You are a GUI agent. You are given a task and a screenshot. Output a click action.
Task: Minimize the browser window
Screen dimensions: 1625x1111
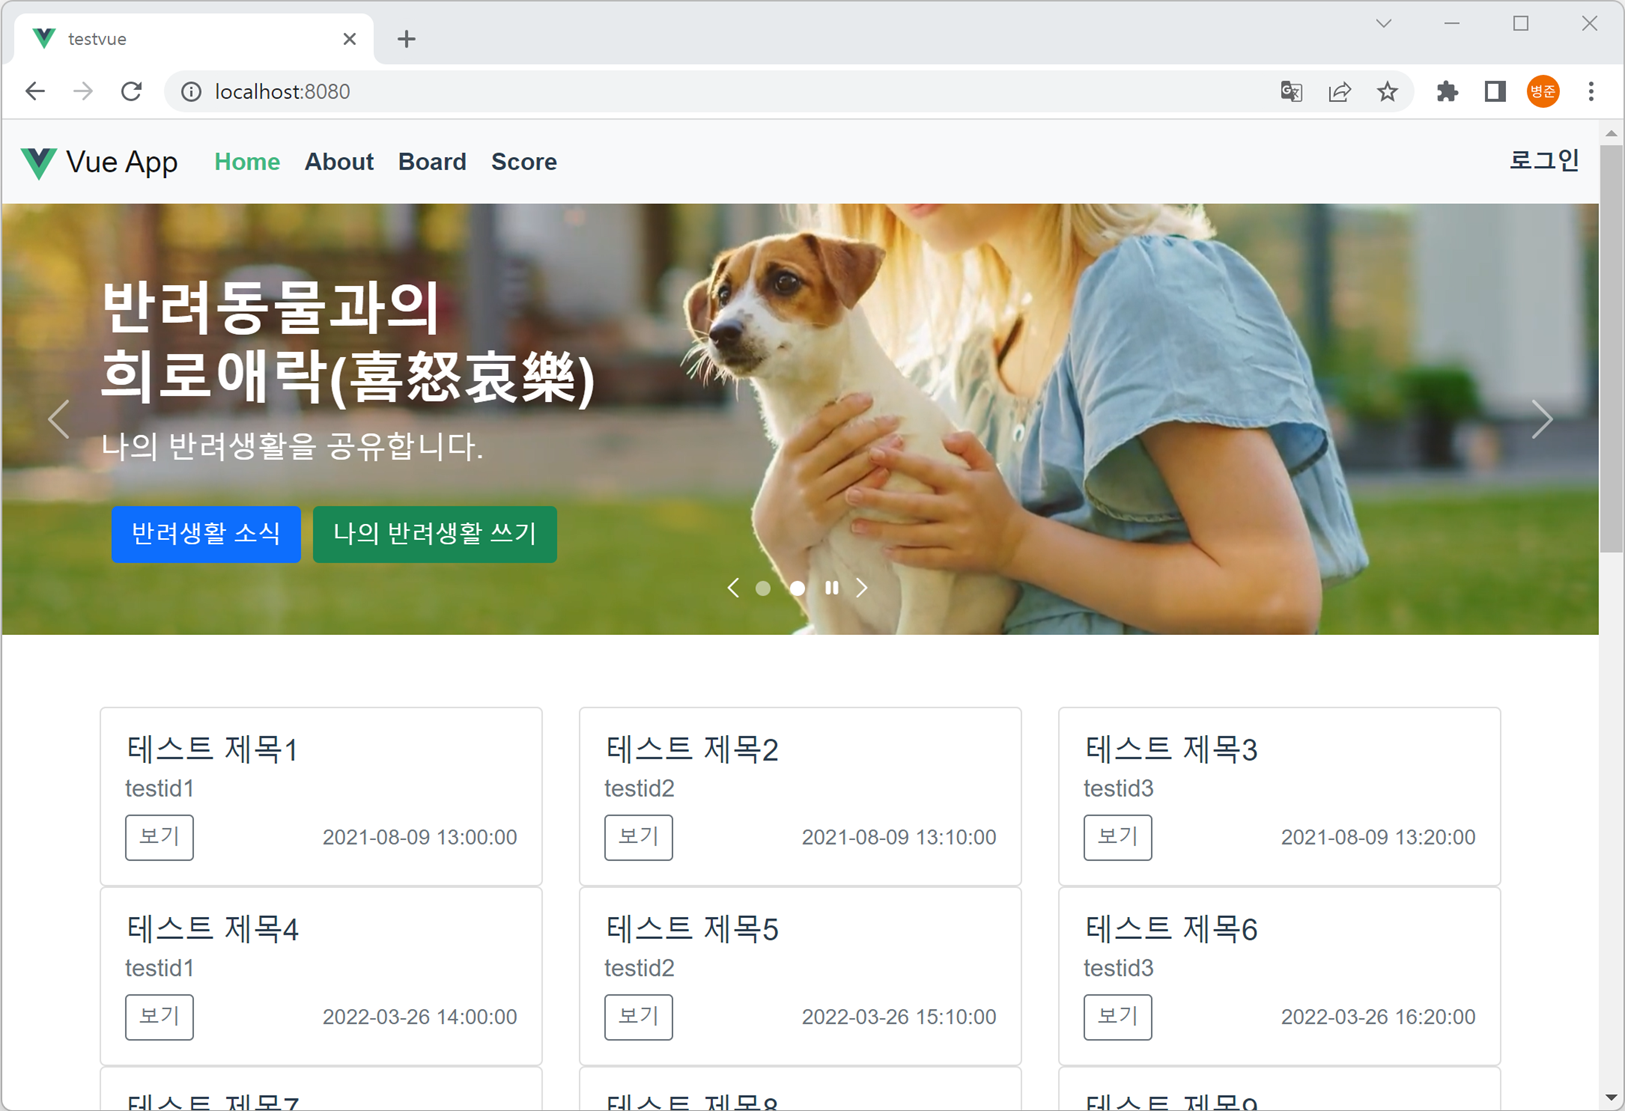pyautogui.click(x=1452, y=23)
